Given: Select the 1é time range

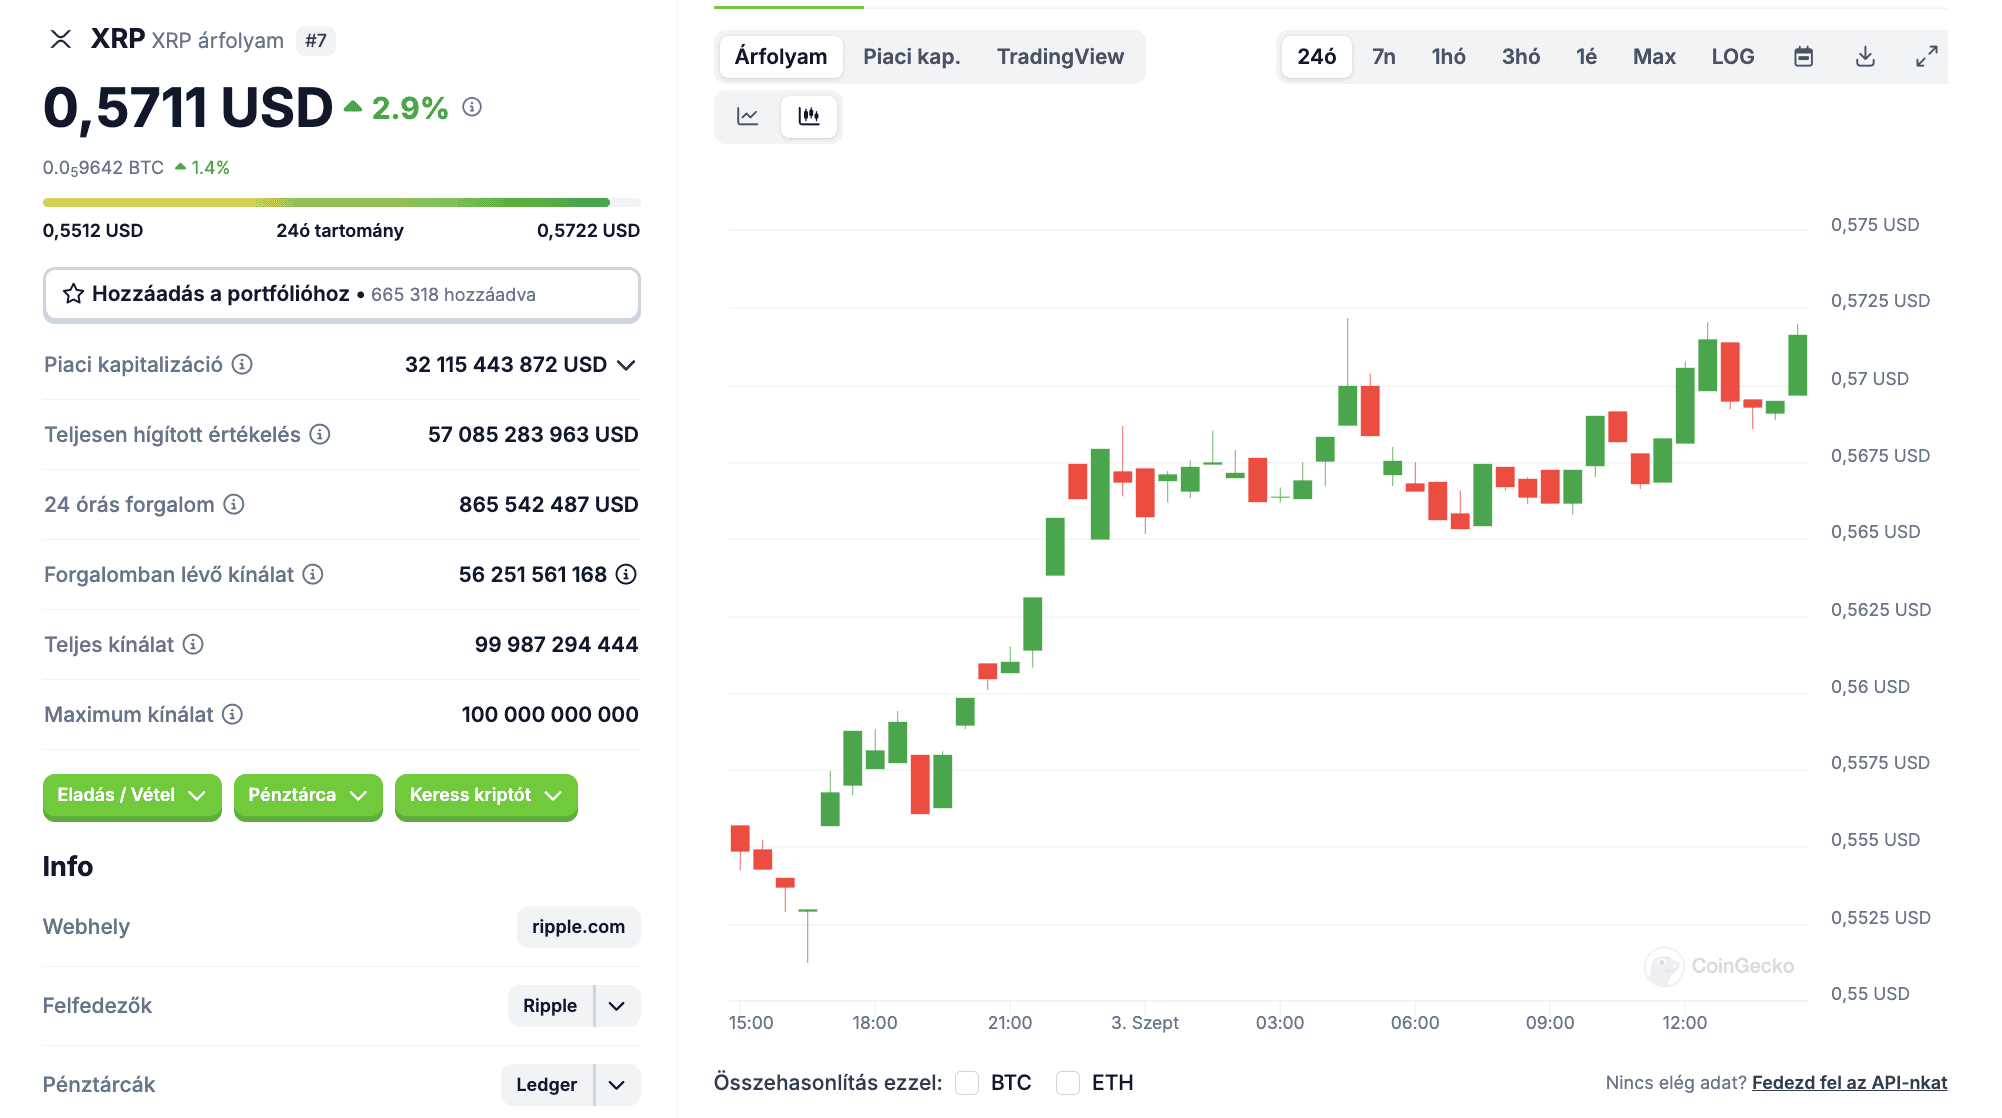Looking at the screenshot, I should point(1587,57).
